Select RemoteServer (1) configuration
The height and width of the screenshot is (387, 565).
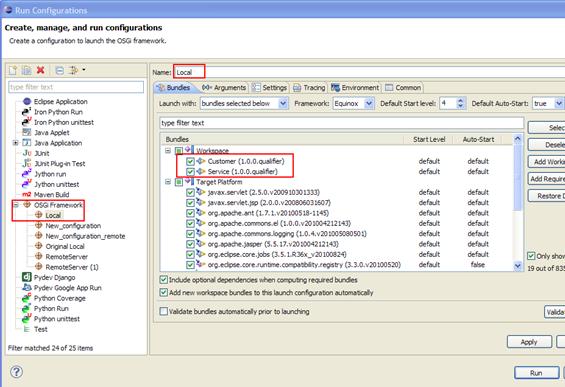(72, 267)
